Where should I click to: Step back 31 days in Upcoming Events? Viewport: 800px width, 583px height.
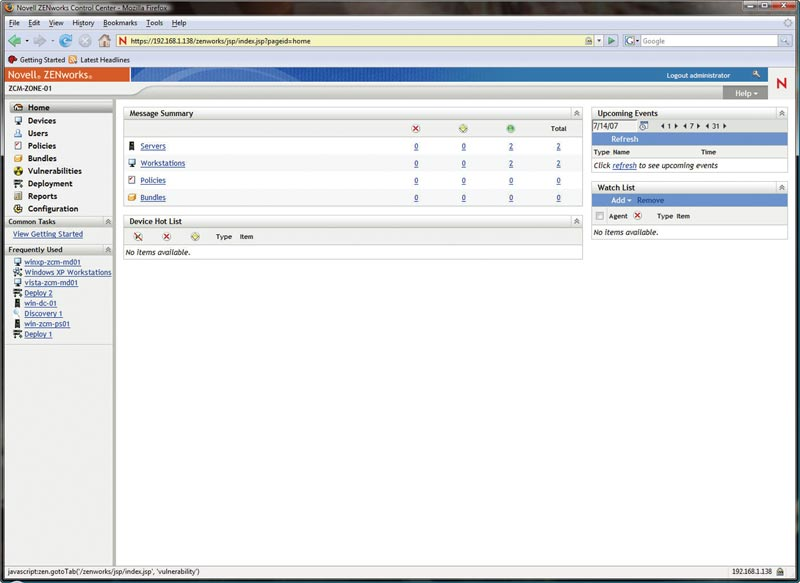(x=707, y=126)
